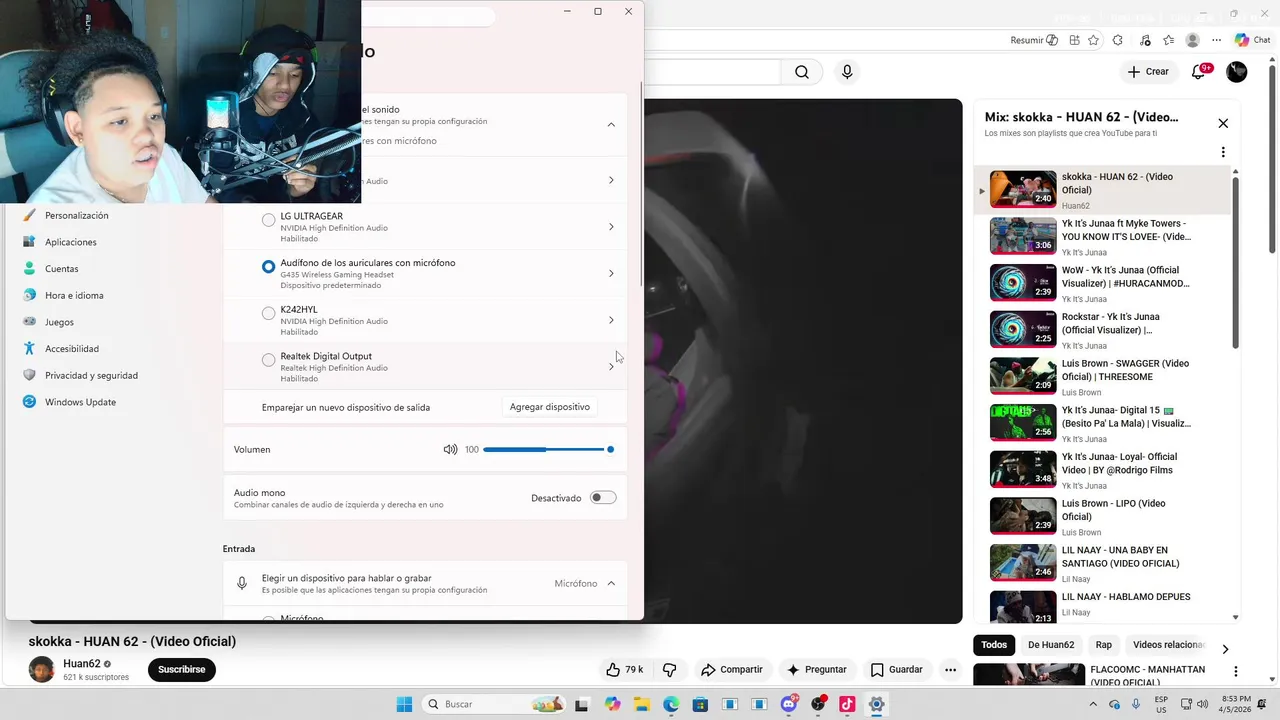Open Huan62 channel name link
Viewport: 1280px width, 720px height.
tap(82, 663)
